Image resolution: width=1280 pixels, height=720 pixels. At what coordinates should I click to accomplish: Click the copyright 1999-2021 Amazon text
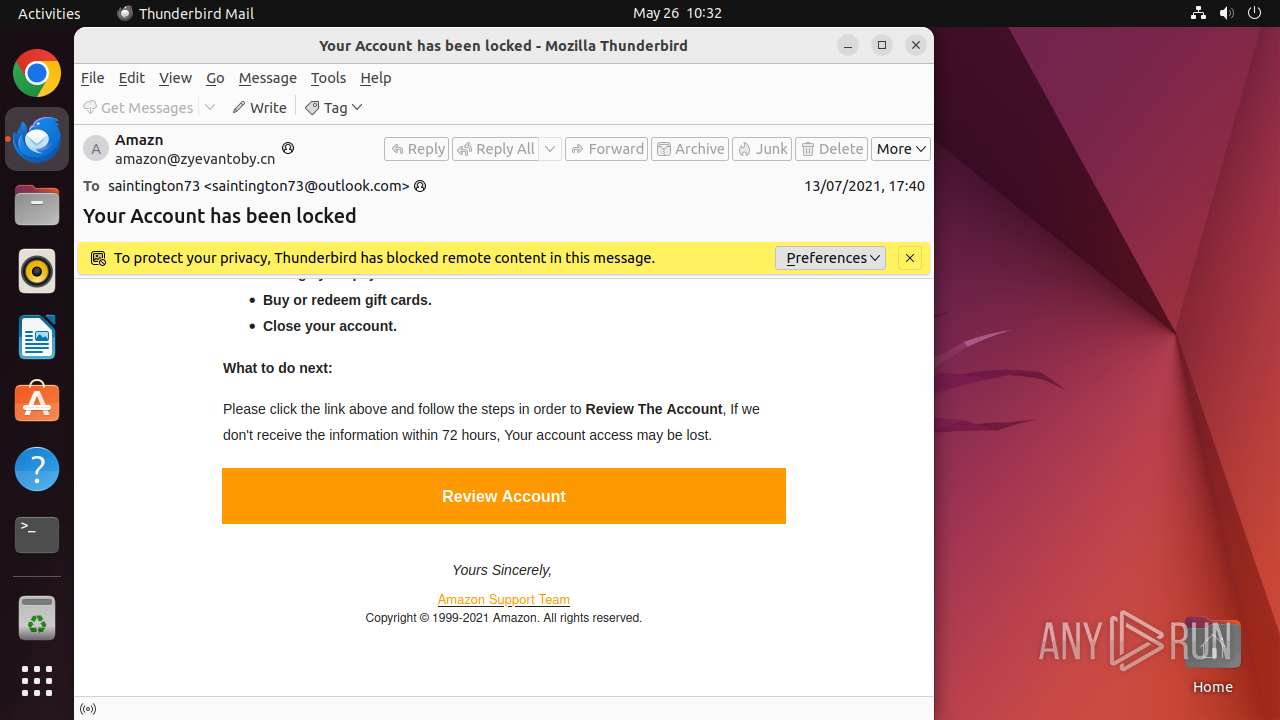pyautogui.click(x=504, y=618)
